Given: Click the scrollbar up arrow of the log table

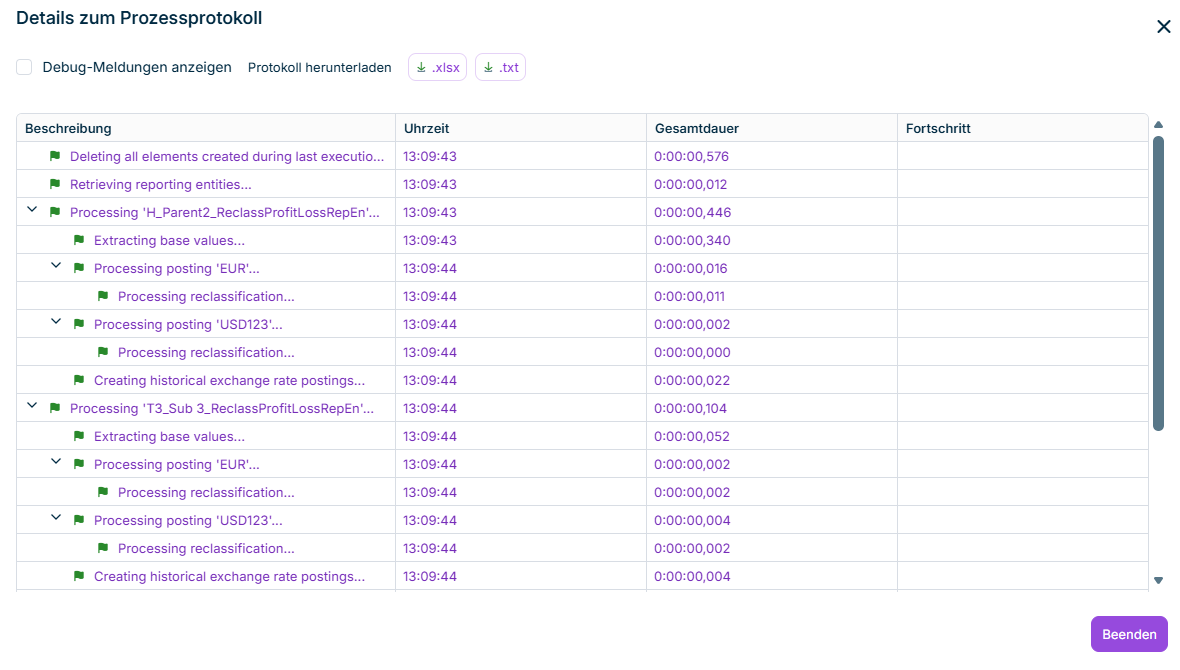Looking at the screenshot, I should click(x=1158, y=125).
